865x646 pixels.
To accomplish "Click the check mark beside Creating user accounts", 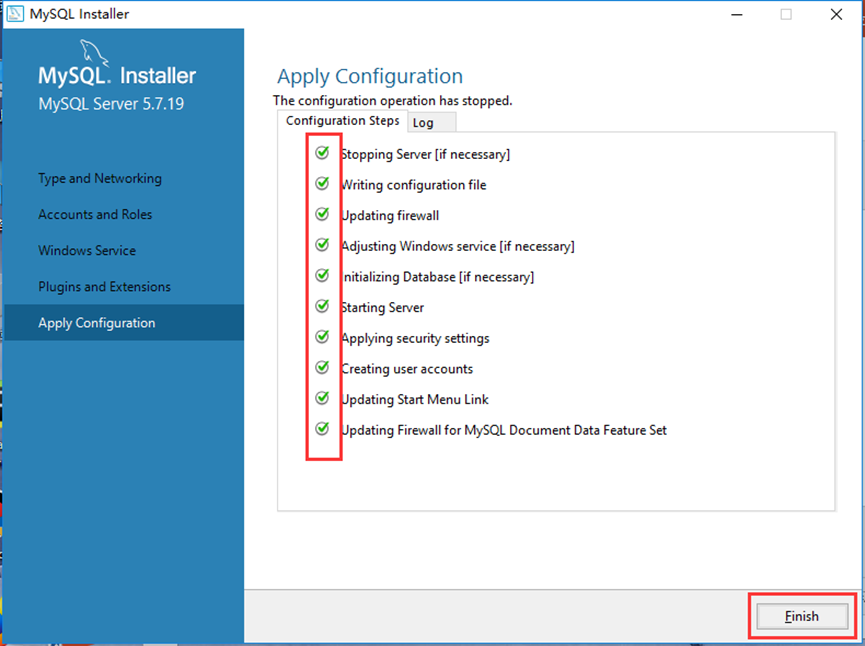I will [x=322, y=368].
